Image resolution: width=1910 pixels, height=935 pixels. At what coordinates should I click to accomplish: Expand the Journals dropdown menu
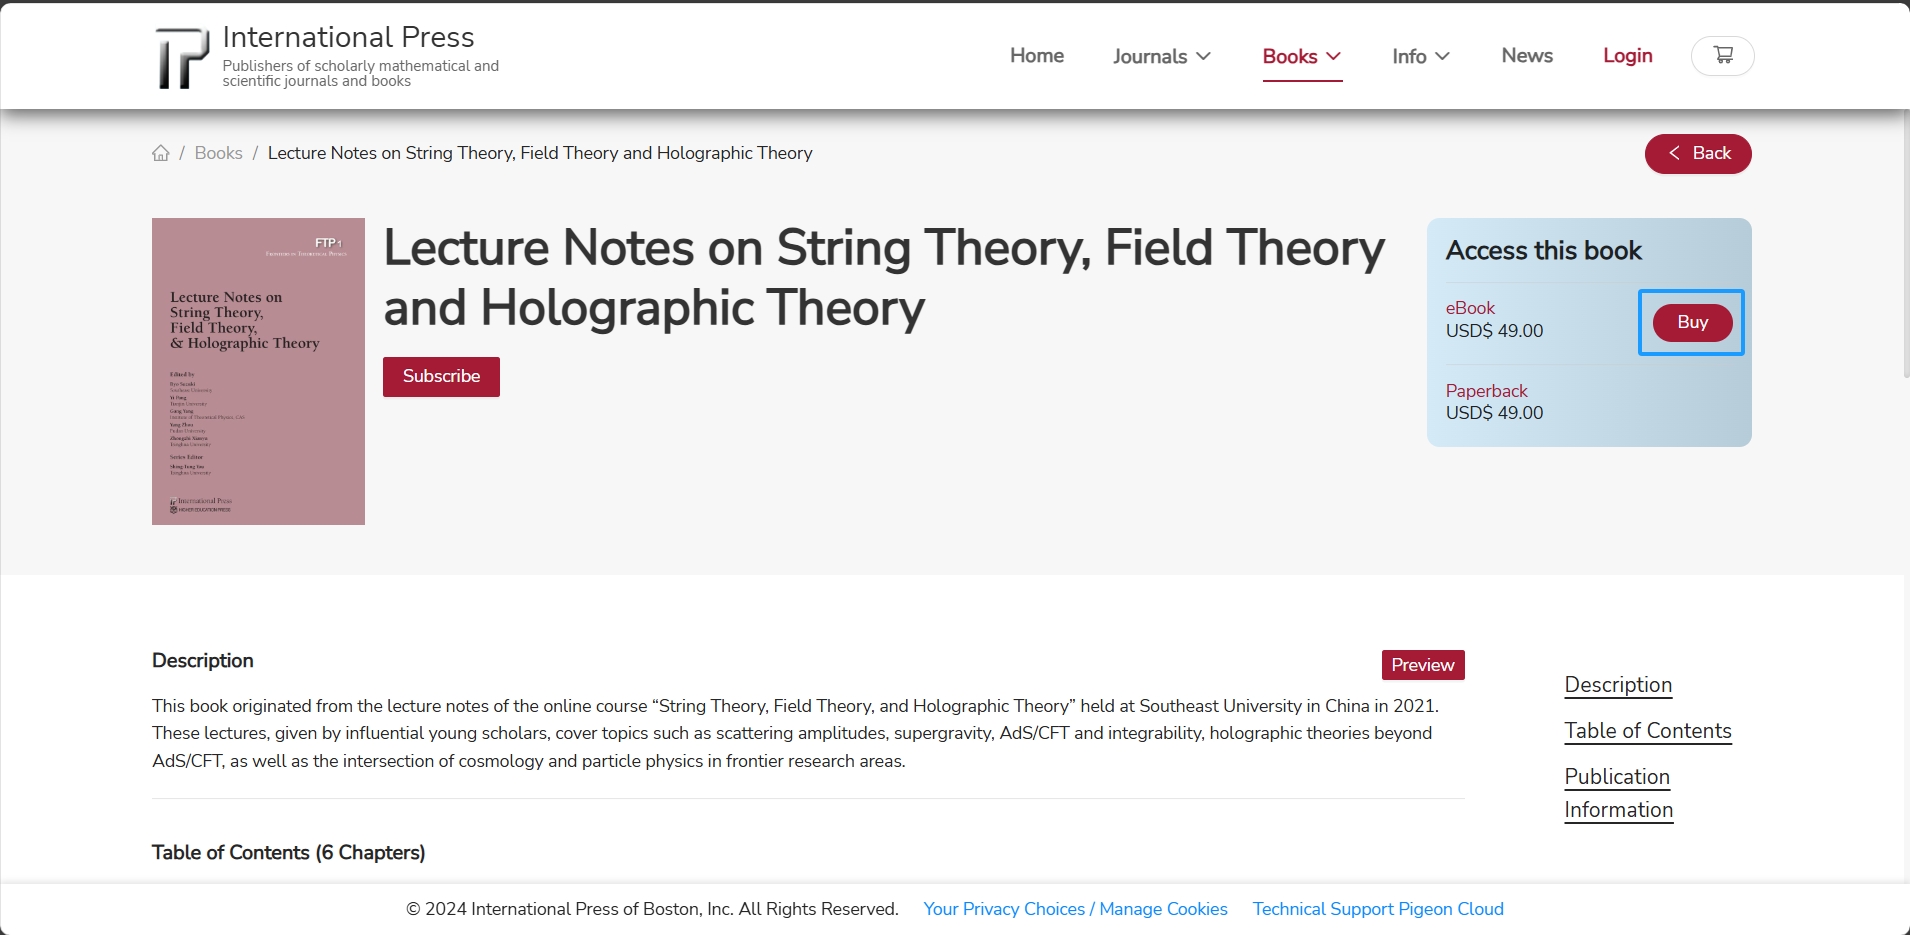click(x=1162, y=57)
